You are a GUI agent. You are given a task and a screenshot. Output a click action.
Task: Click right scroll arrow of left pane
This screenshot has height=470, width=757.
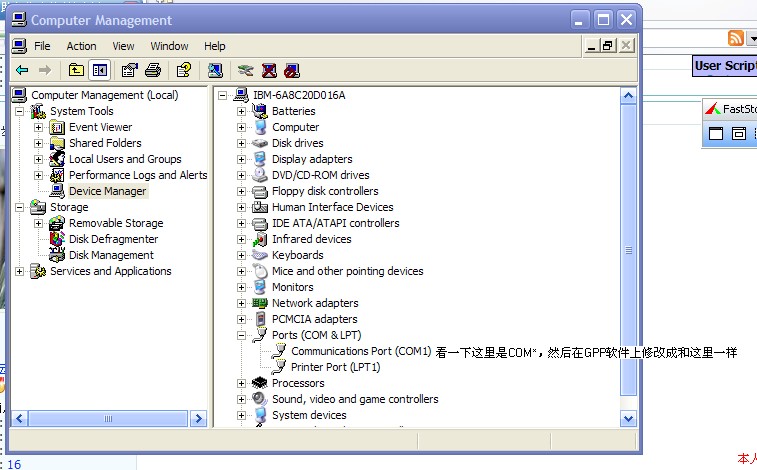198,418
